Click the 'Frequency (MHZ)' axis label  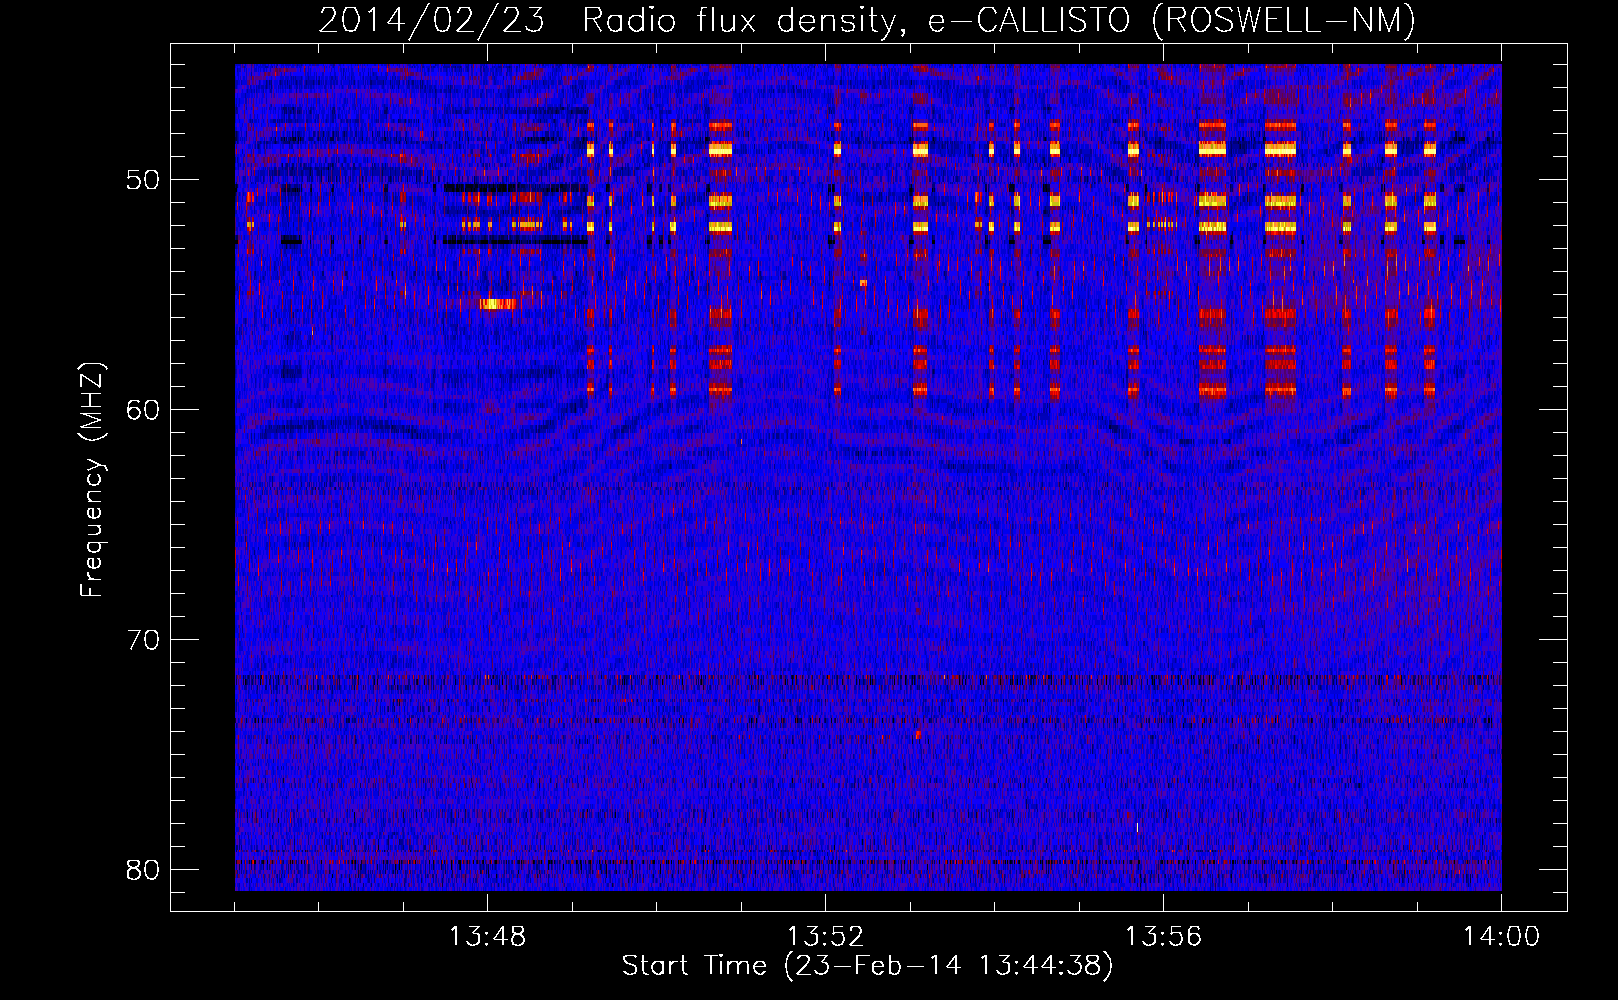[91, 480]
